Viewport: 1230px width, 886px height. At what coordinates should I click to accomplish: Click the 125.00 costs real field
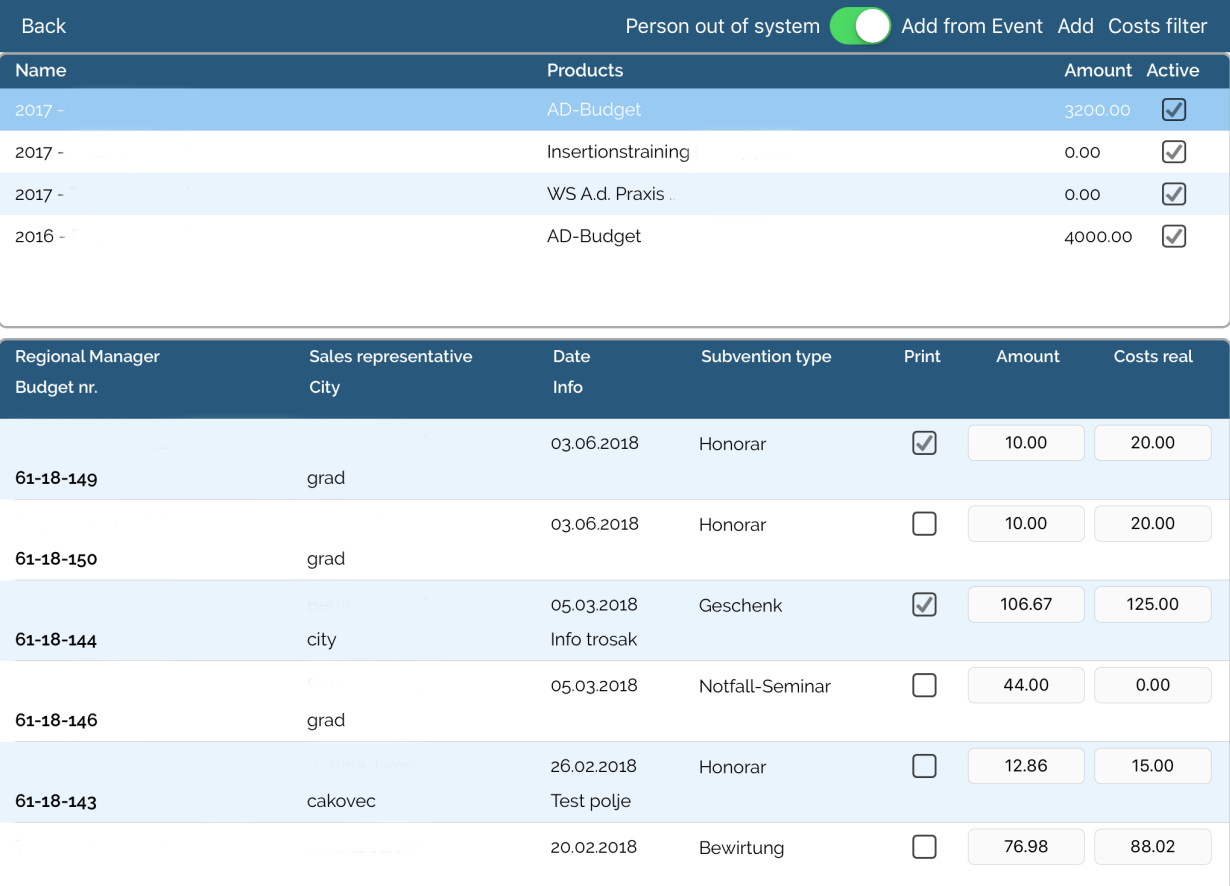[x=1152, y=604]
